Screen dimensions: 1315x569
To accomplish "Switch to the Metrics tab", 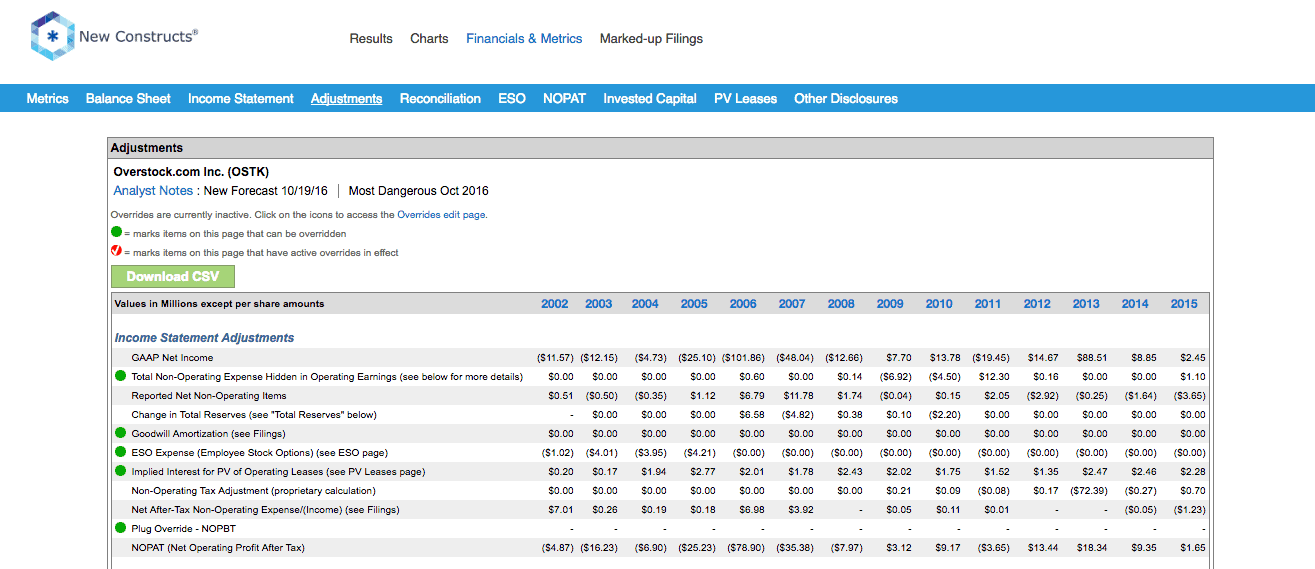I will [48, 98].
